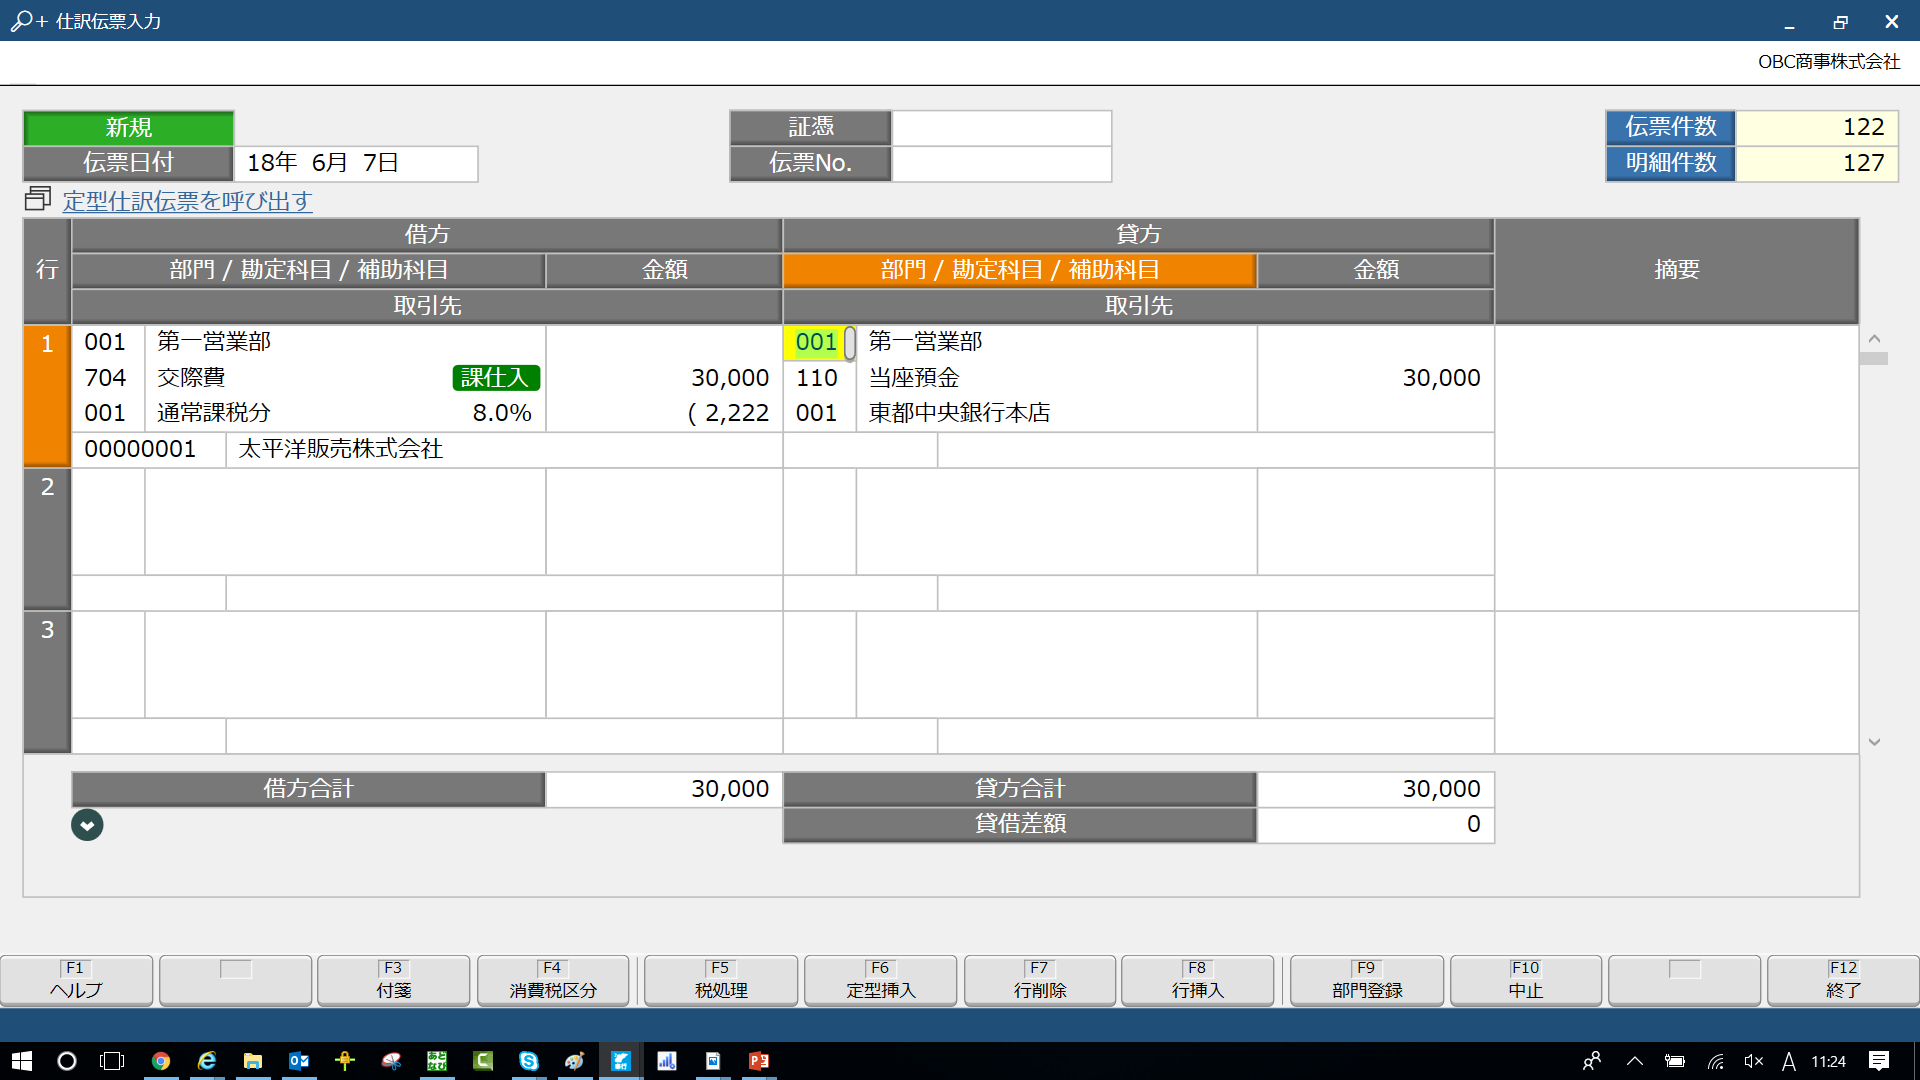This screenshot has height=1080, width=1920.
Task: Click the F5 税処理 button
Action: (x=721, y=980)
